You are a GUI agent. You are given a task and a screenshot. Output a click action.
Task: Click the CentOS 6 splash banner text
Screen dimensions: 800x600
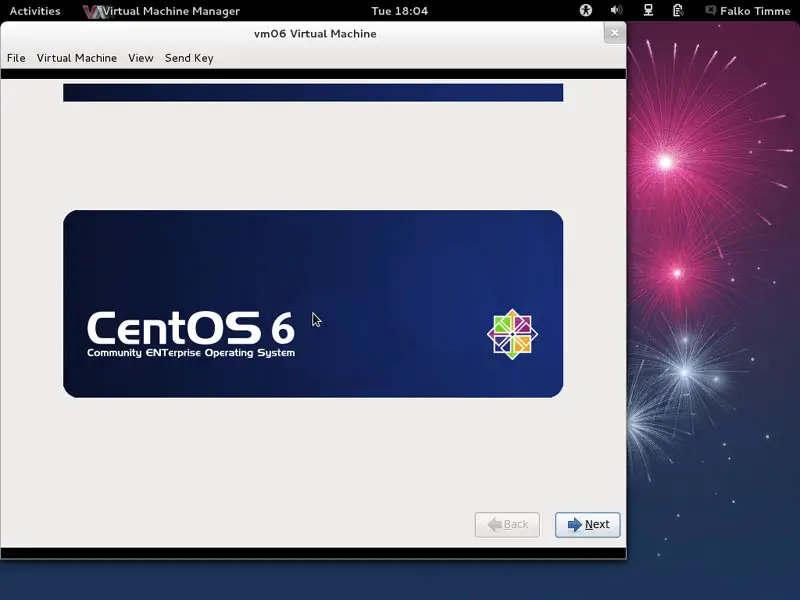tap(190, 328)
